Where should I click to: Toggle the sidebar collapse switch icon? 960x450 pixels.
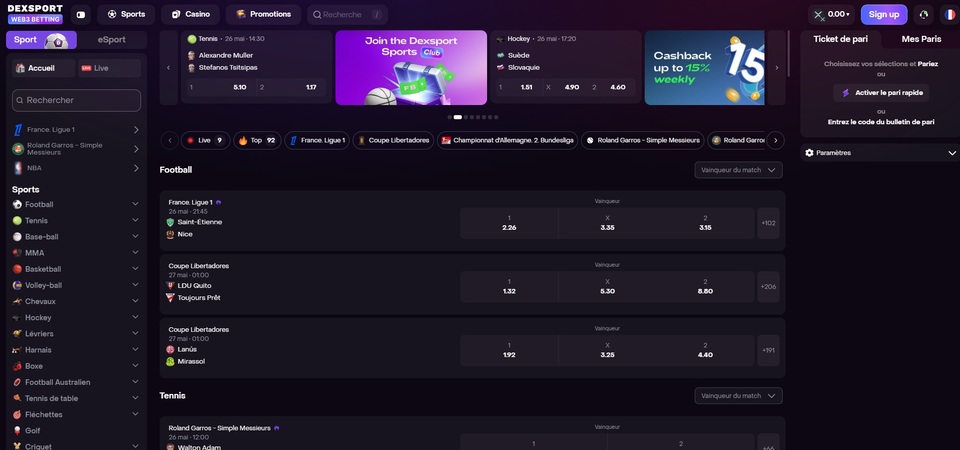tap(80, 14)
